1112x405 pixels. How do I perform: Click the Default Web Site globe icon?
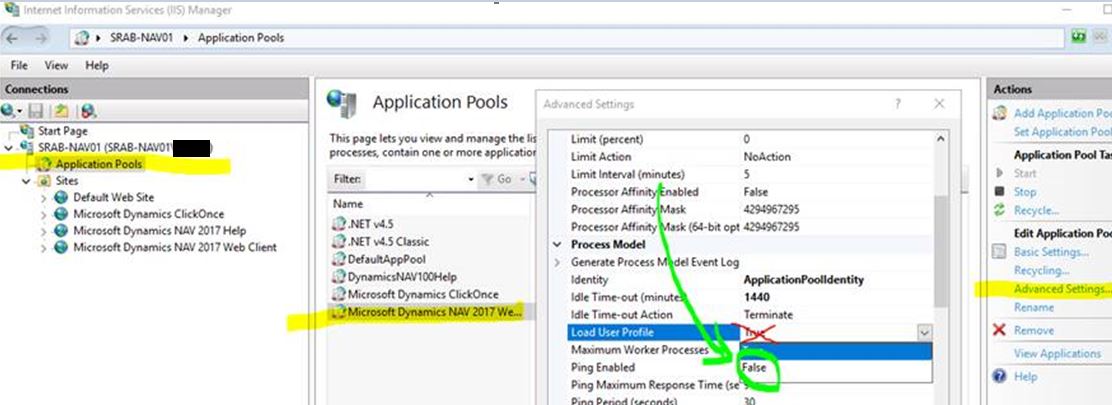tap(61, 197)
